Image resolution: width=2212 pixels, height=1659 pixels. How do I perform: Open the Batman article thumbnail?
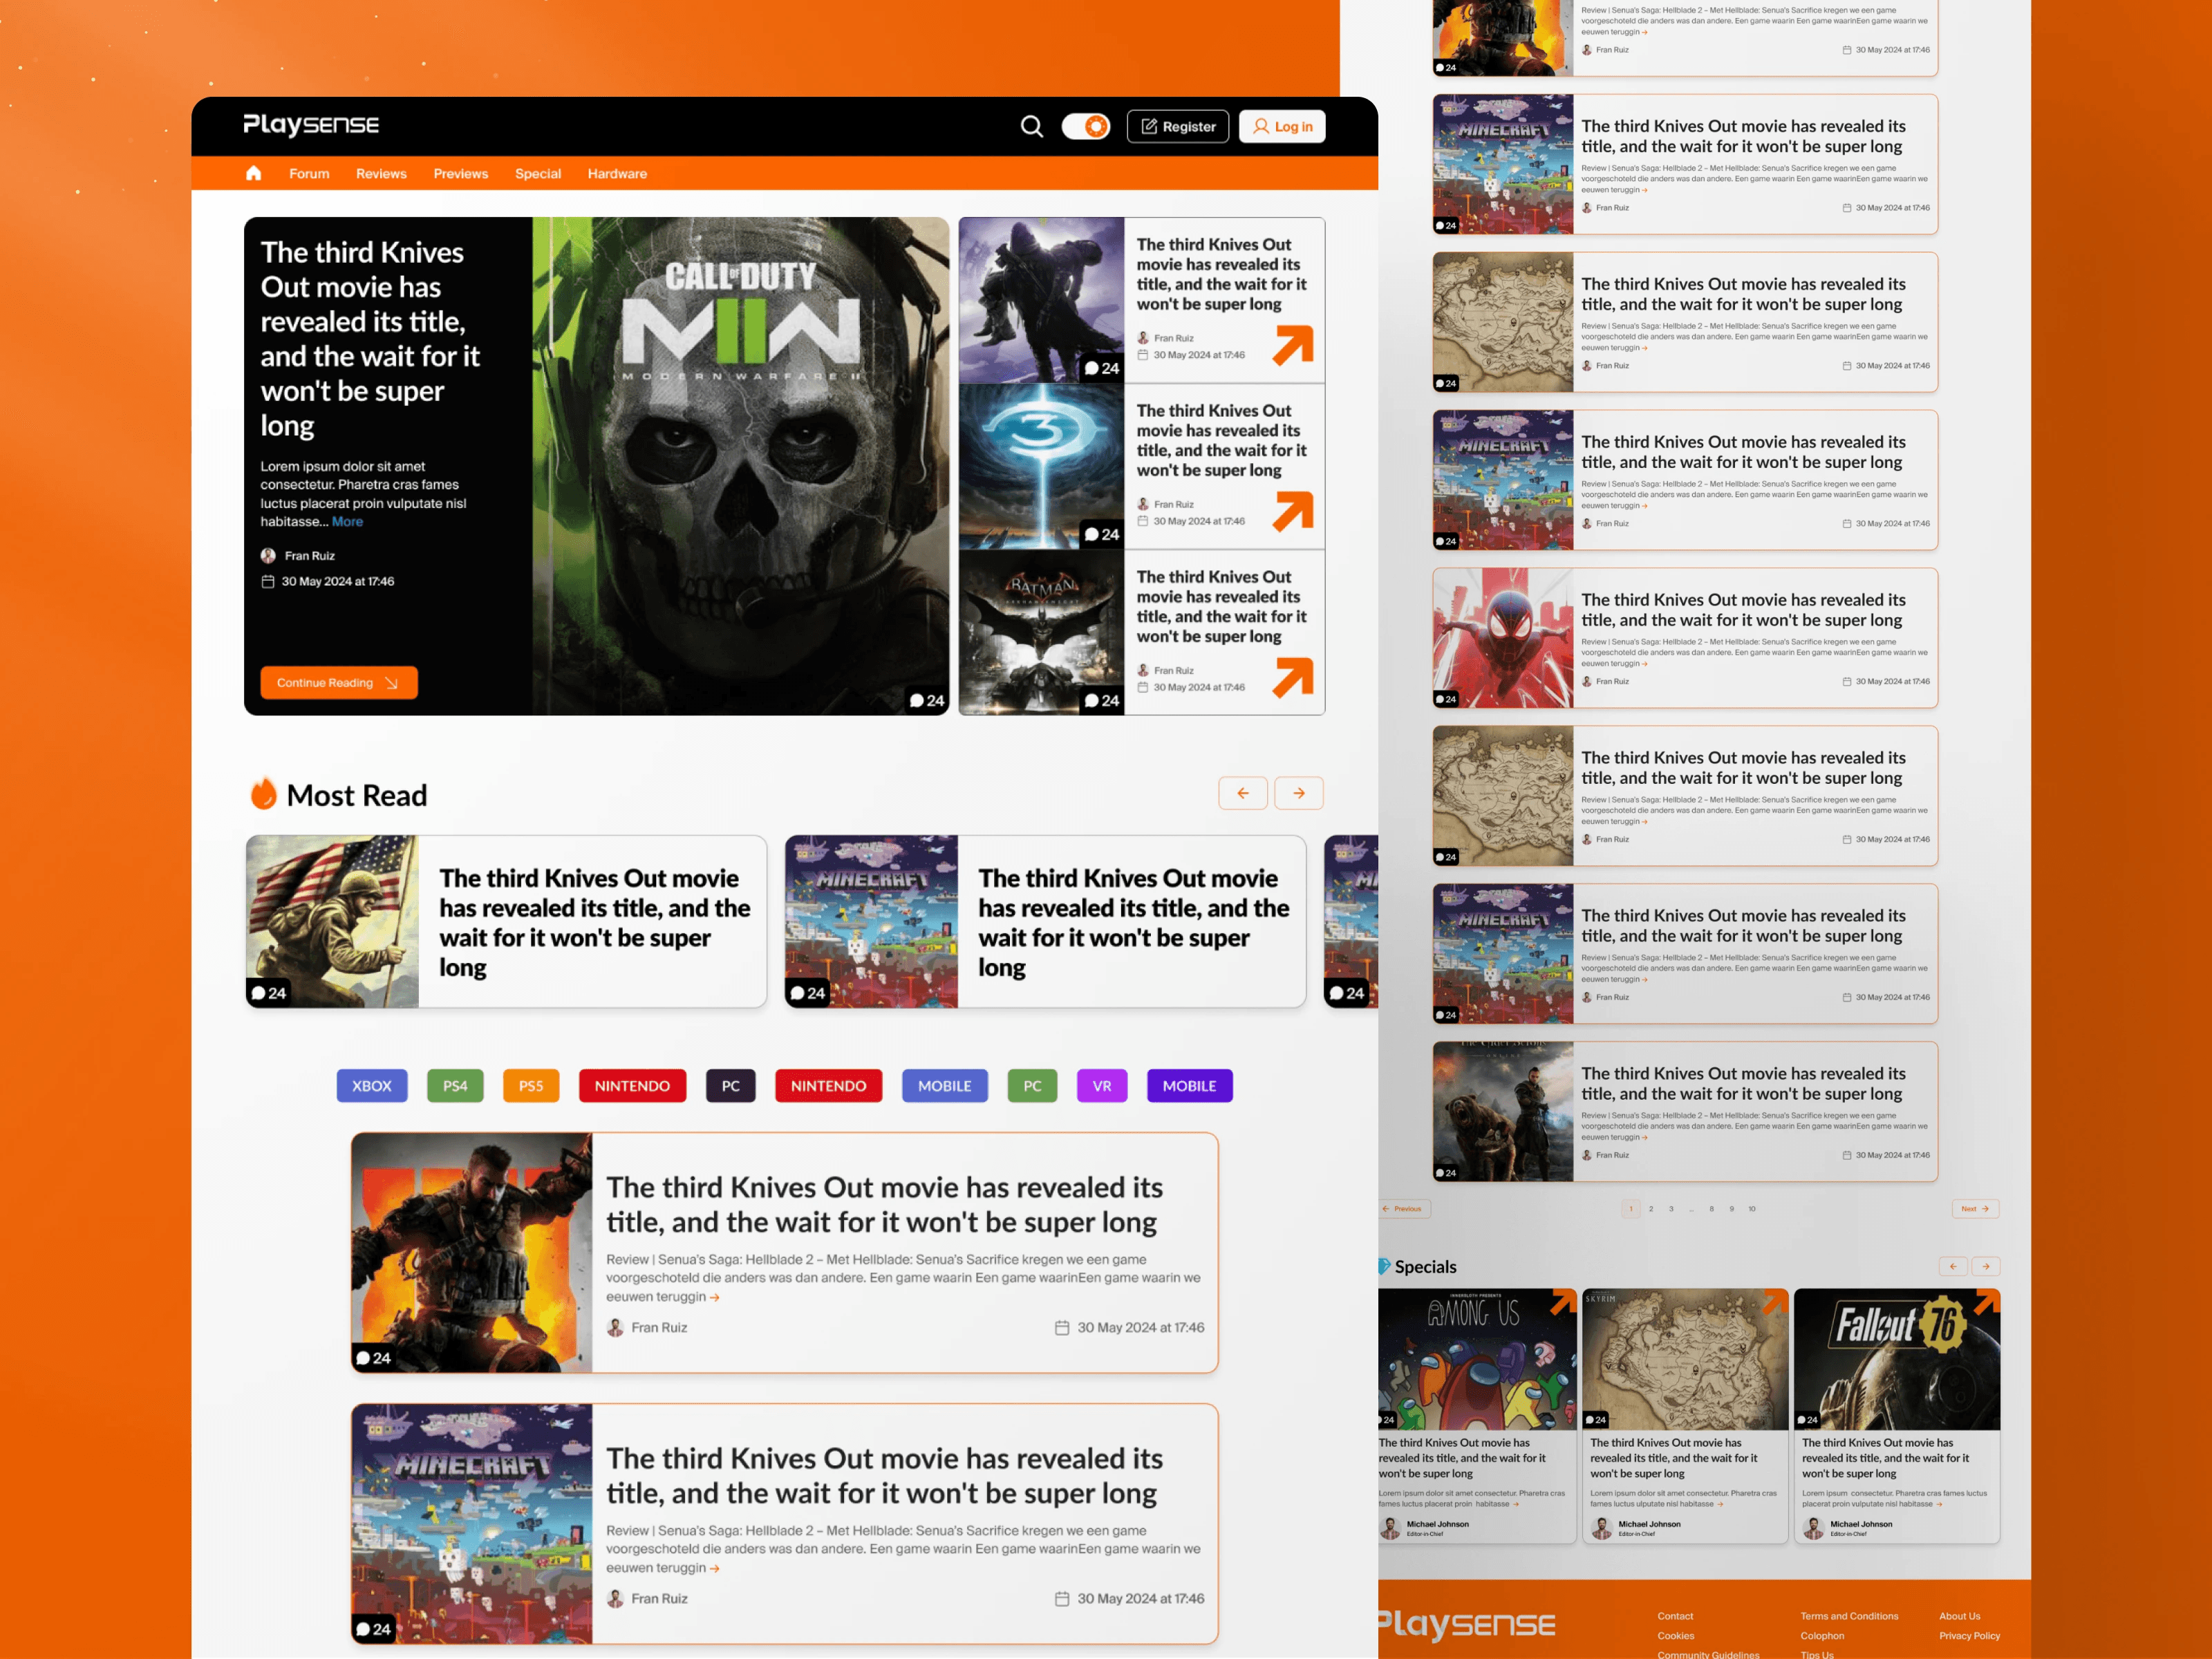(x=1041, y=632)
